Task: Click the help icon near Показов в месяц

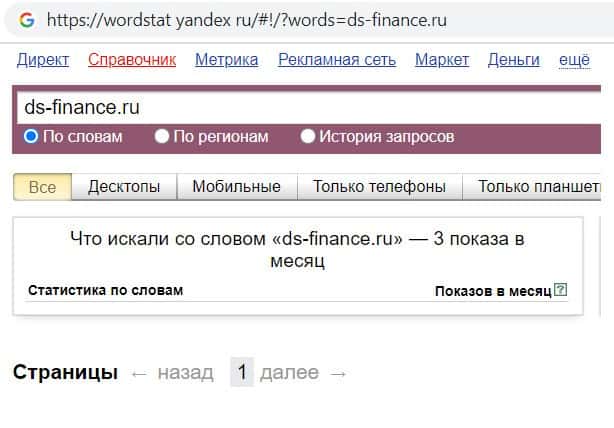Action: pos(561,290)
